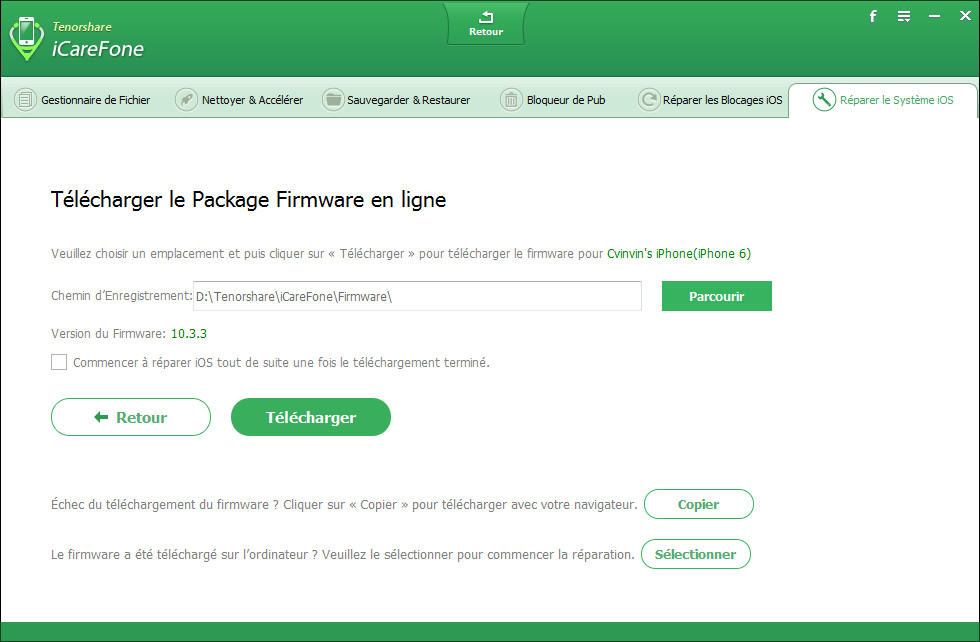Click the Retour button at top center
The width and height of the screenshot is (980, 642).
tap(486, 24)
